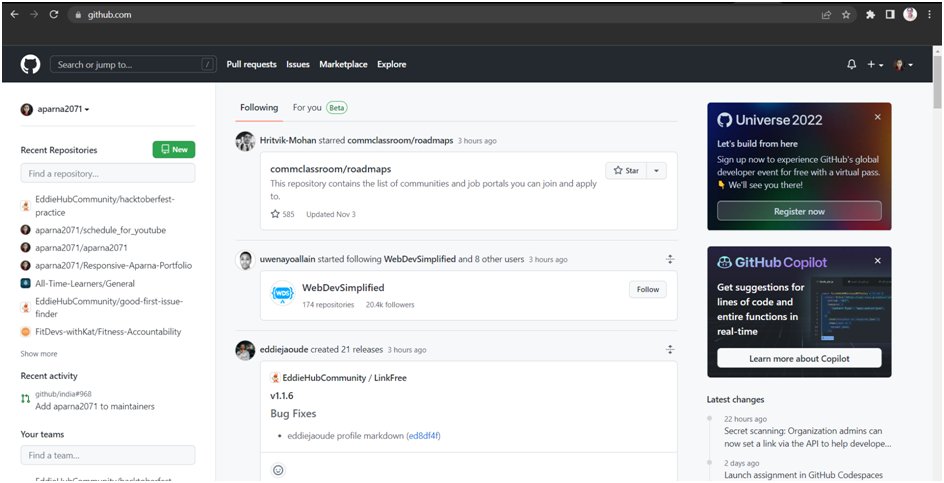Viewport: 944px width, 483px height.
Task: Open notifications bell icon
Action: (851, 64)
